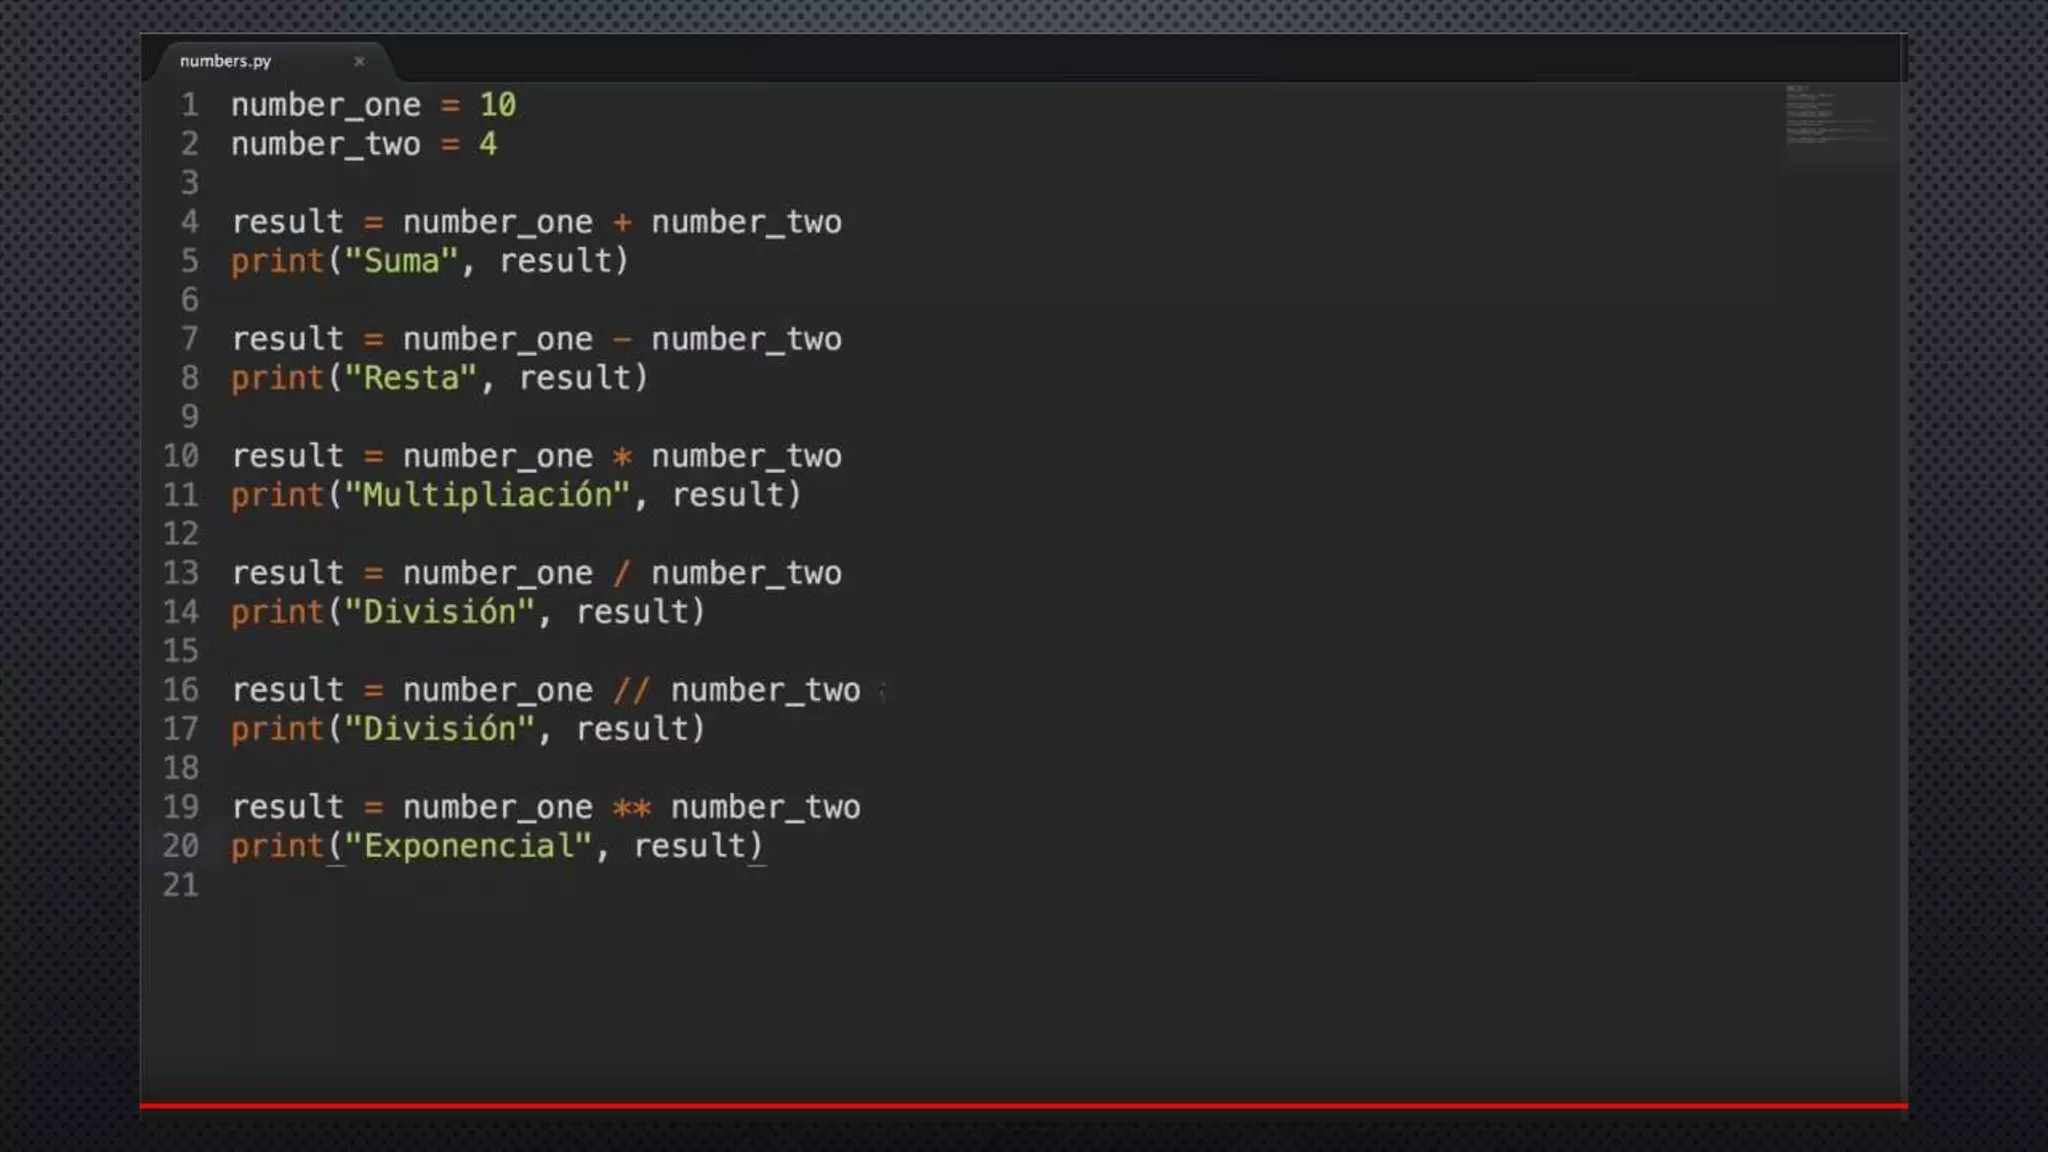Click line number 21 in gutter

(181, 885)
